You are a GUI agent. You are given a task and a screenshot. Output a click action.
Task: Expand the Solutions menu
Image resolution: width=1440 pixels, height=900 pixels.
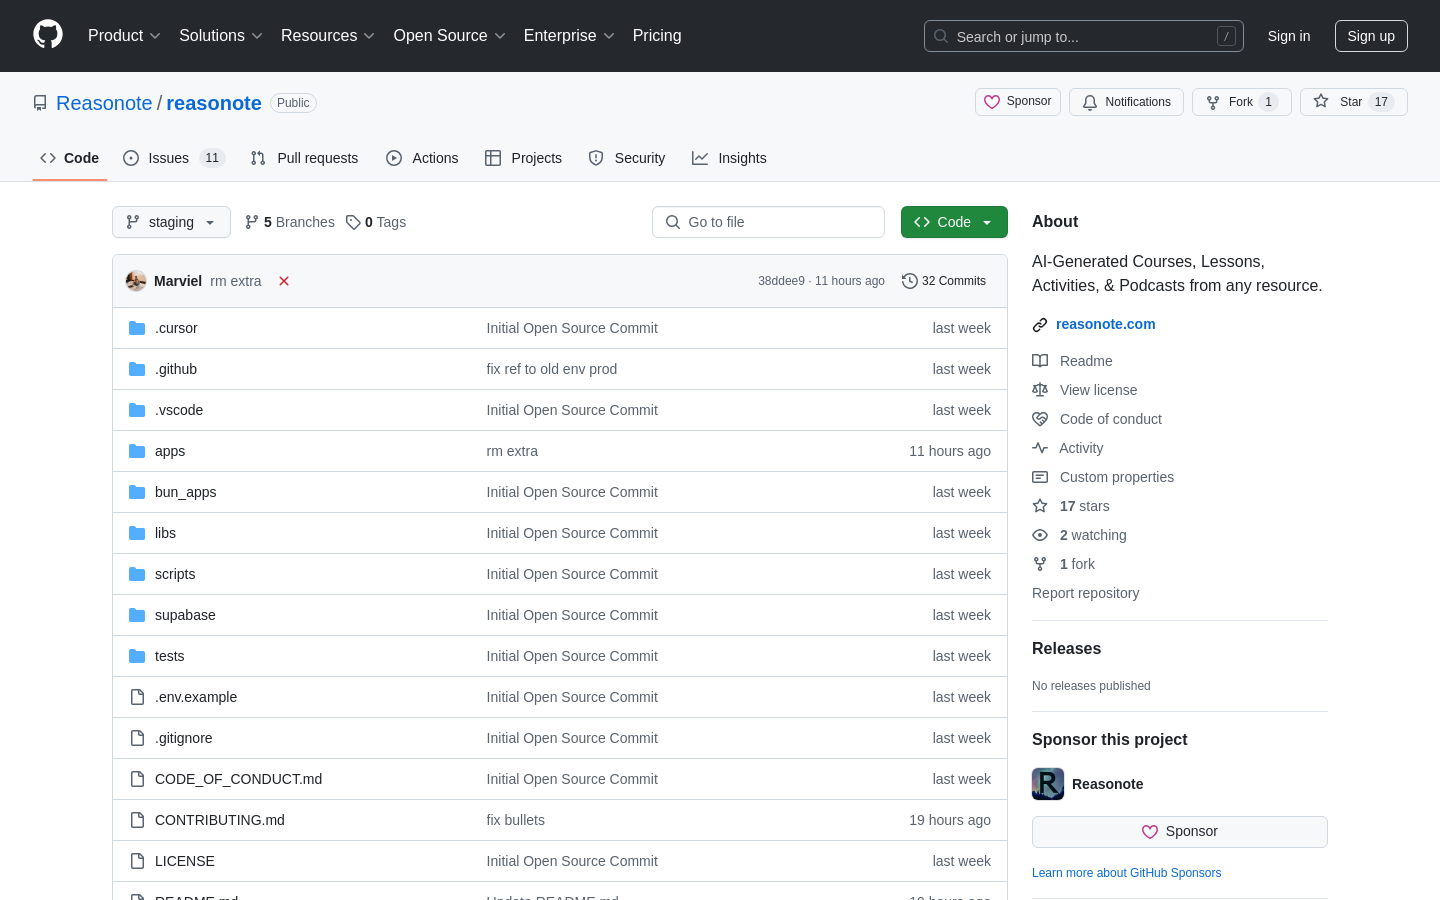[221, 36]
